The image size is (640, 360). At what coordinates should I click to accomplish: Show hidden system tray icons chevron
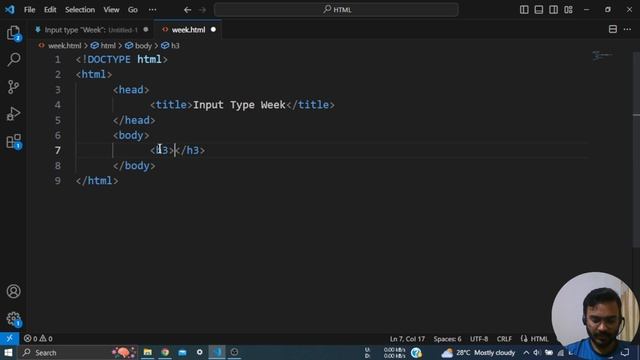(x=526, y=353)
